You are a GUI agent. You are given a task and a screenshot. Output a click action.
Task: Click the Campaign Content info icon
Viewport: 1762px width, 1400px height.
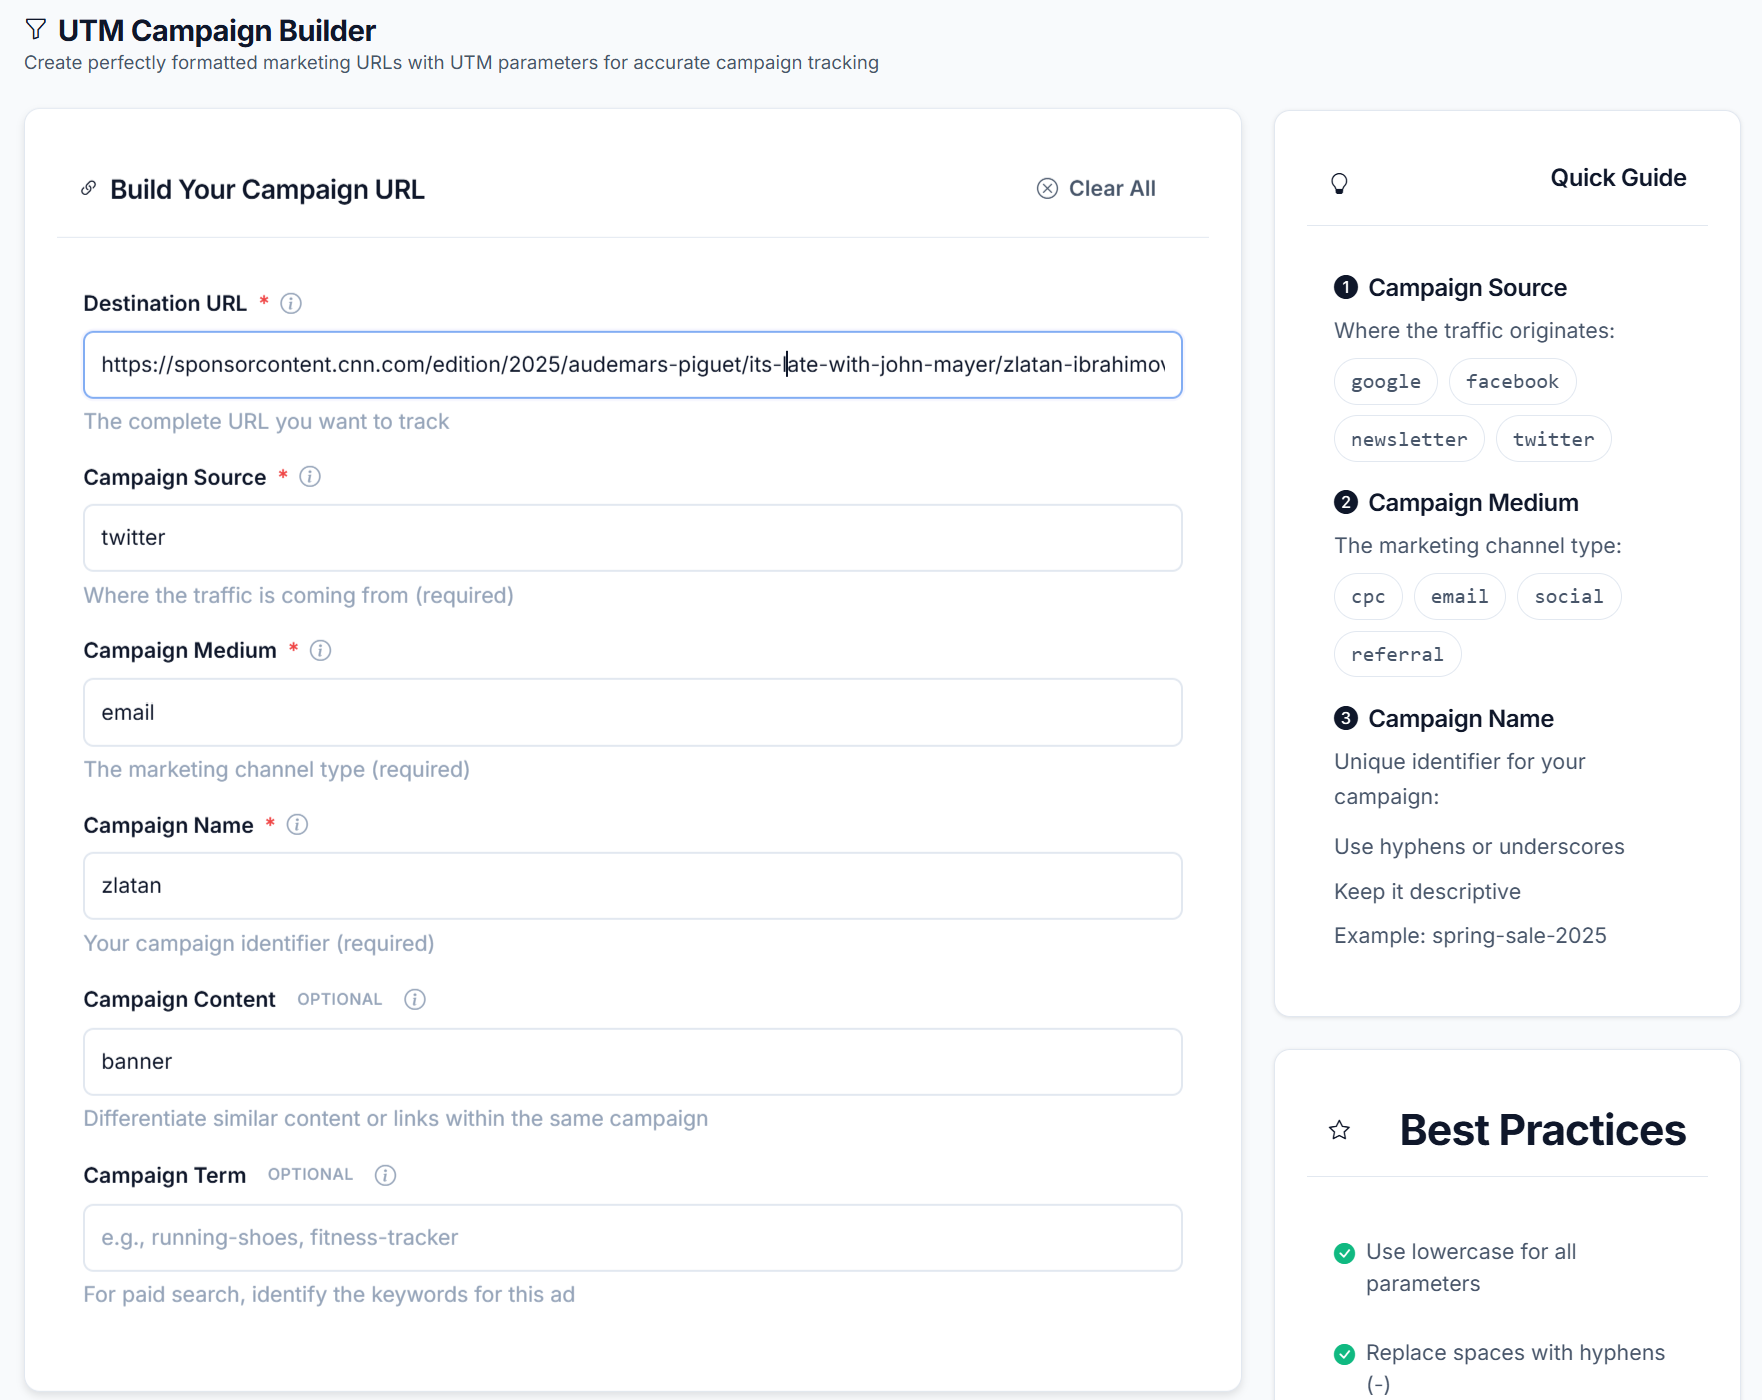pyautogui.click(x=415, y=1000)
